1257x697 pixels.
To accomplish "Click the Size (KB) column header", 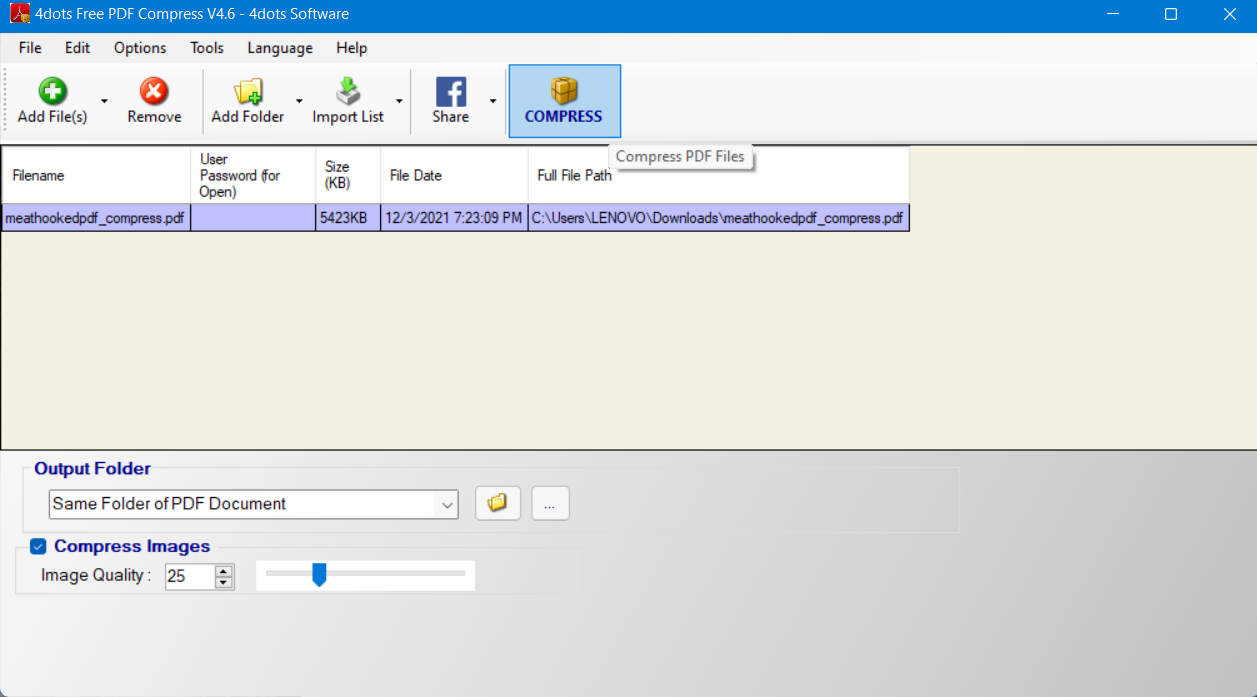I will point(348,175).
